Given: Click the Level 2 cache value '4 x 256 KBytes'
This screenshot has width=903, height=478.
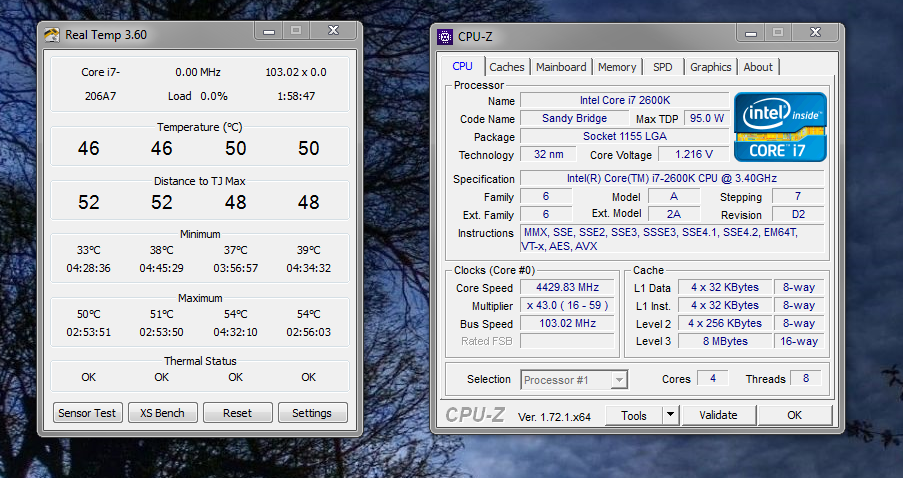Looking at the screenshot, I should coord(725,323).
